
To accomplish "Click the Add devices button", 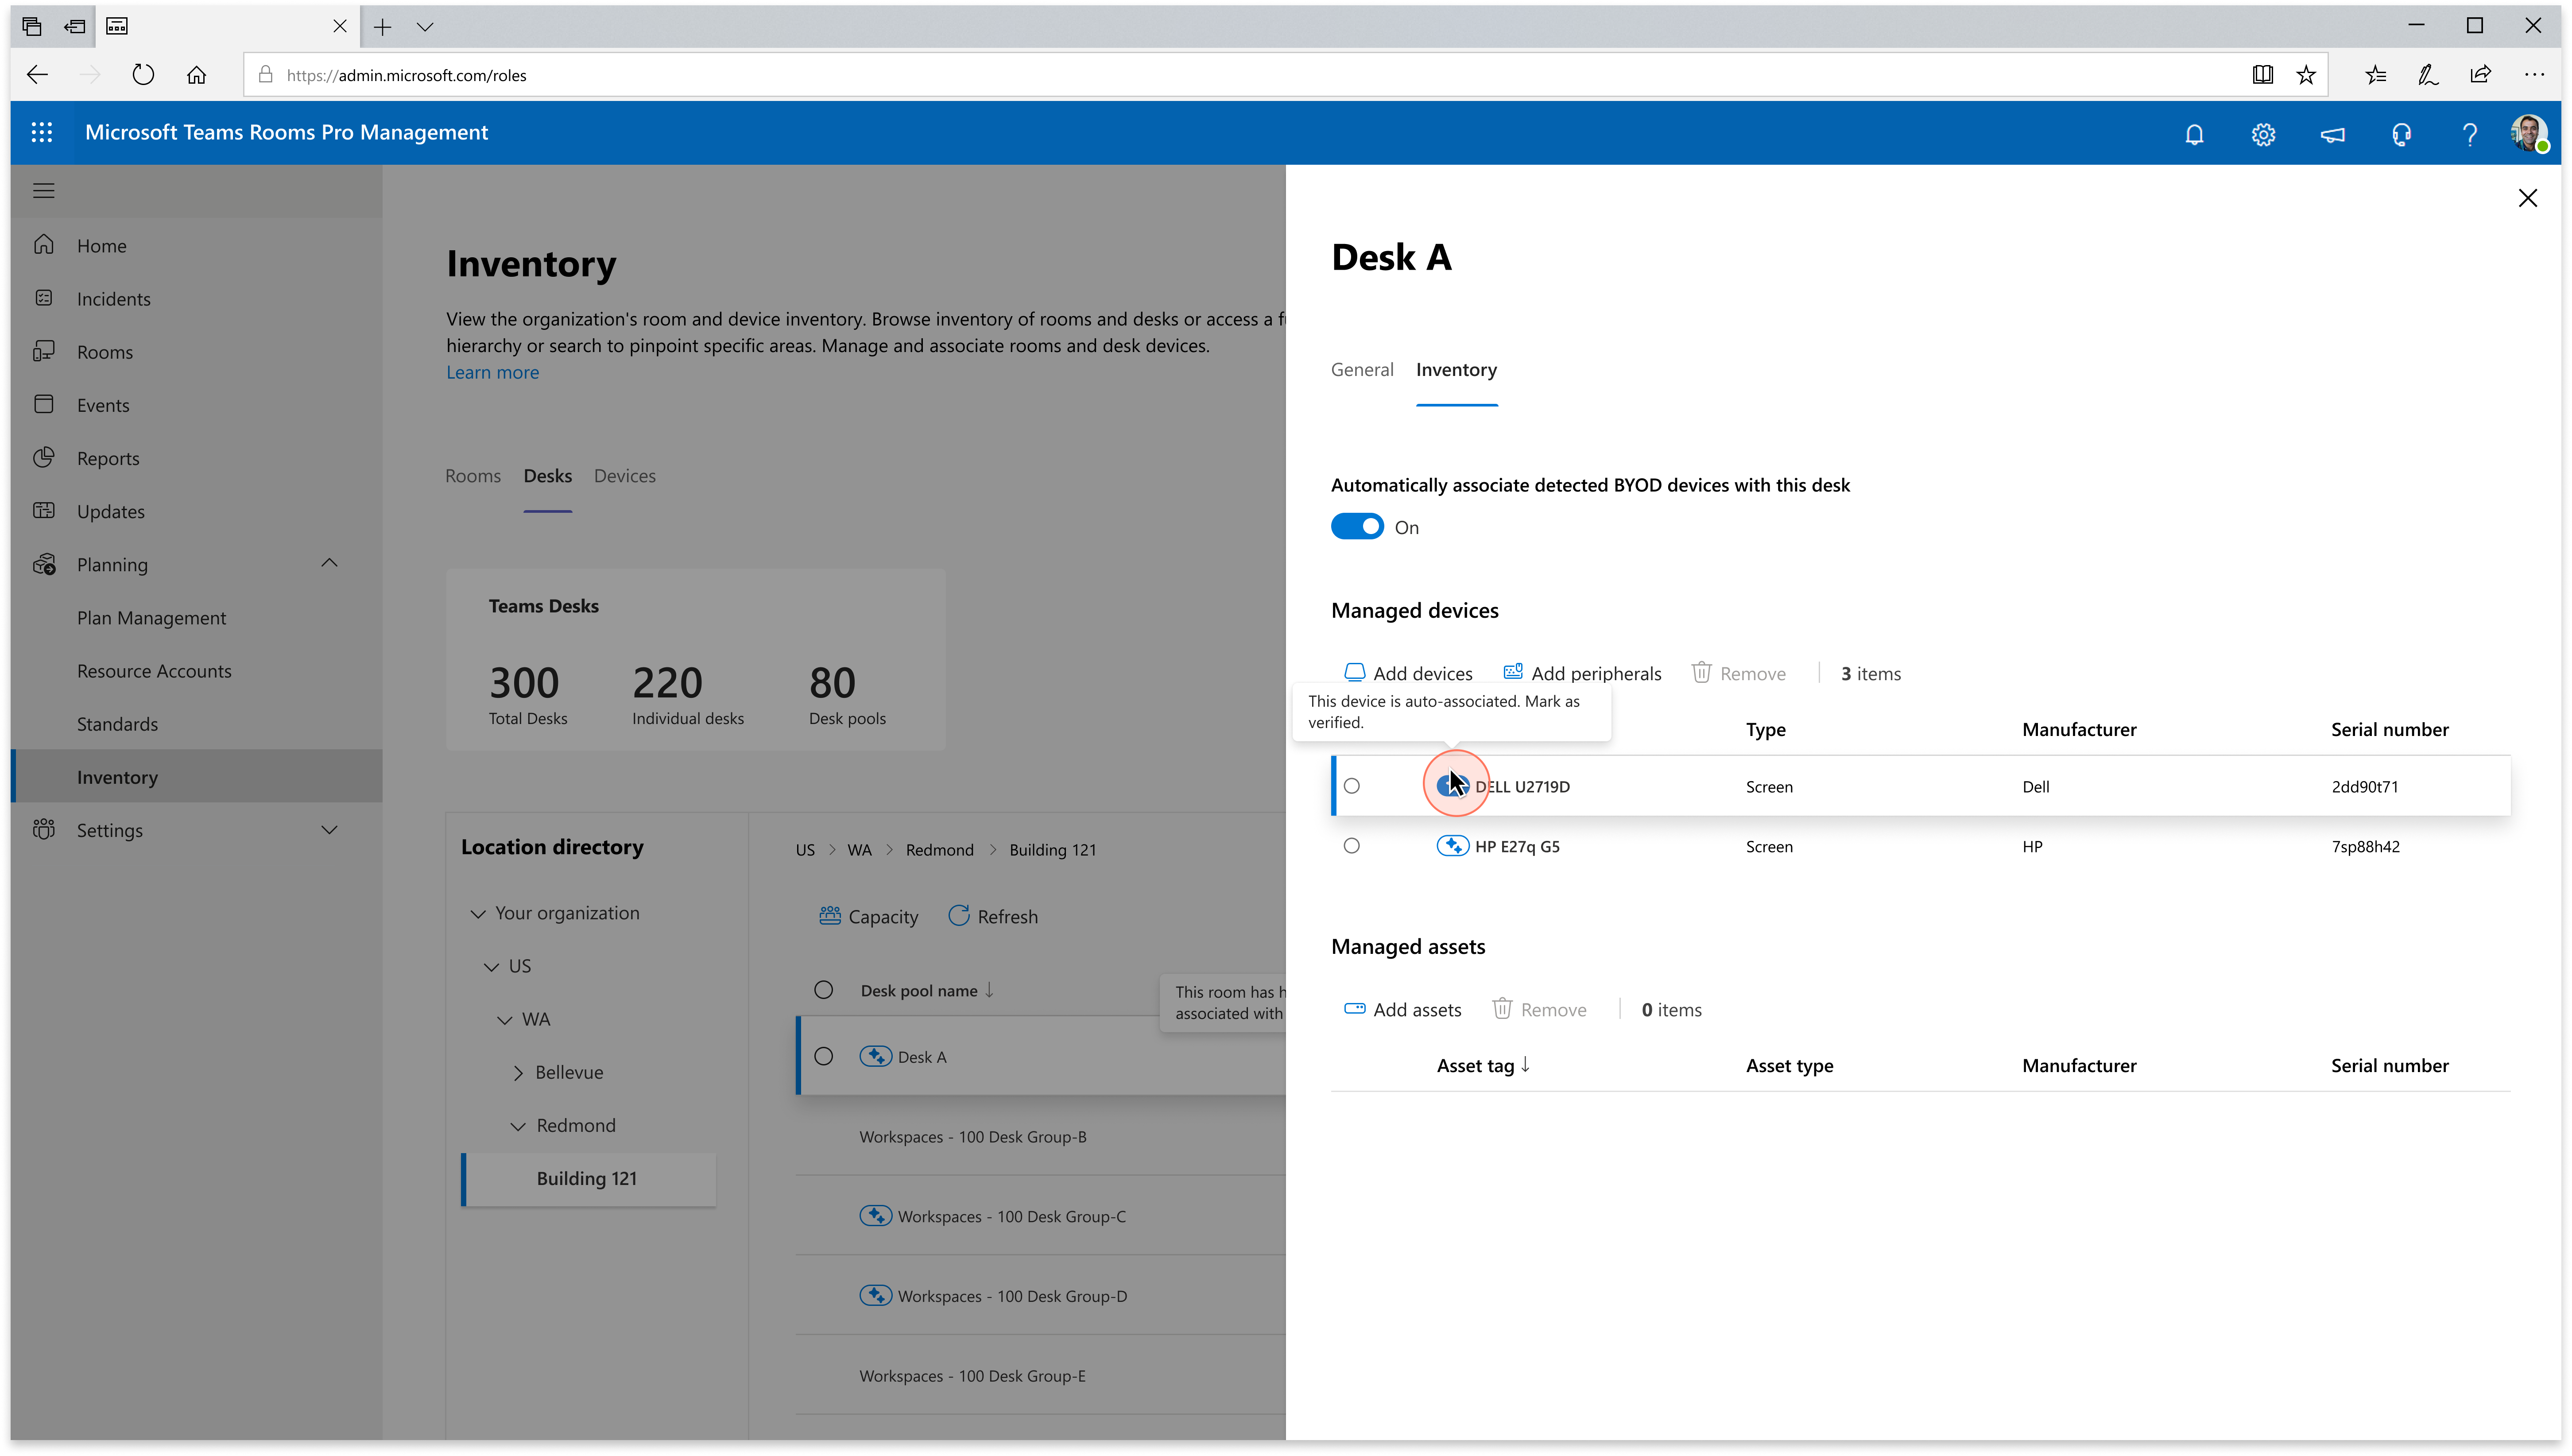I will [x=1408, y=673].
